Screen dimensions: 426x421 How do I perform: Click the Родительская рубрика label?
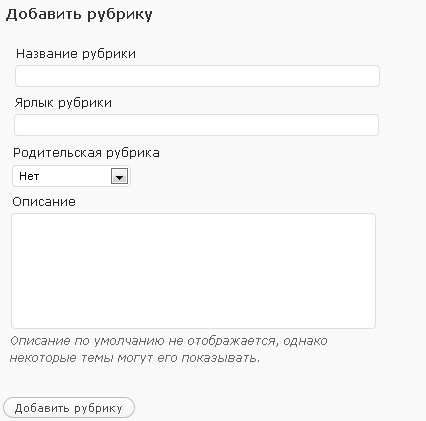pyautogui.click(x=86, y=153)
